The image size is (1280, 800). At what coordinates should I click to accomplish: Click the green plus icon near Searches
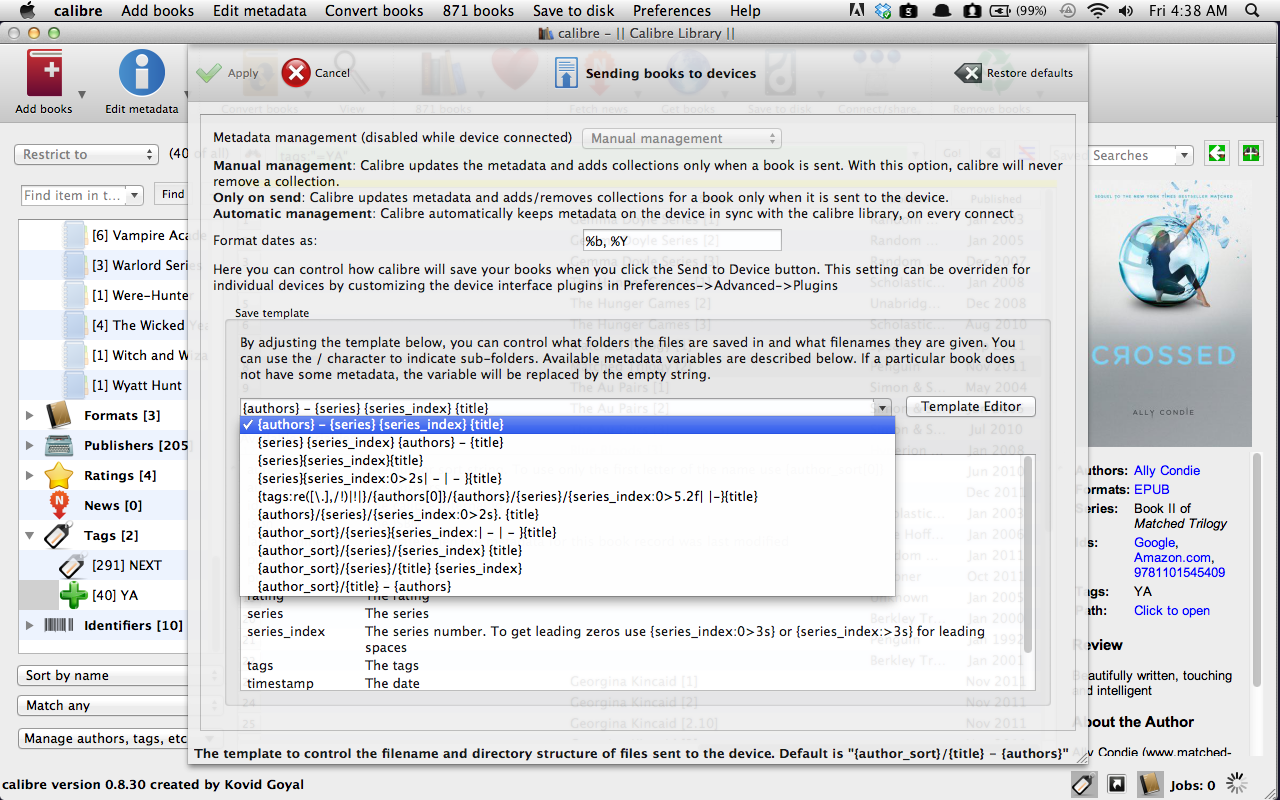pos(1251,154)
